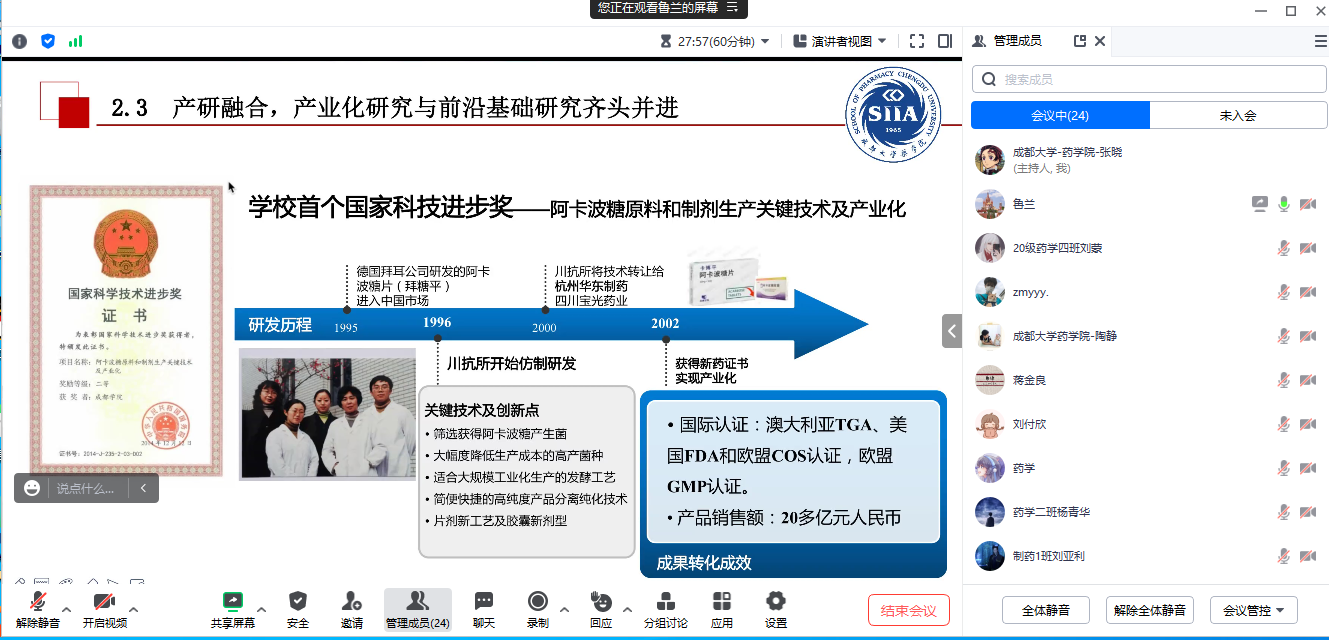This screenshot has height=640, width=1329.
Task: Select the 会议中(24) tab
Action: click(1060, 116)
